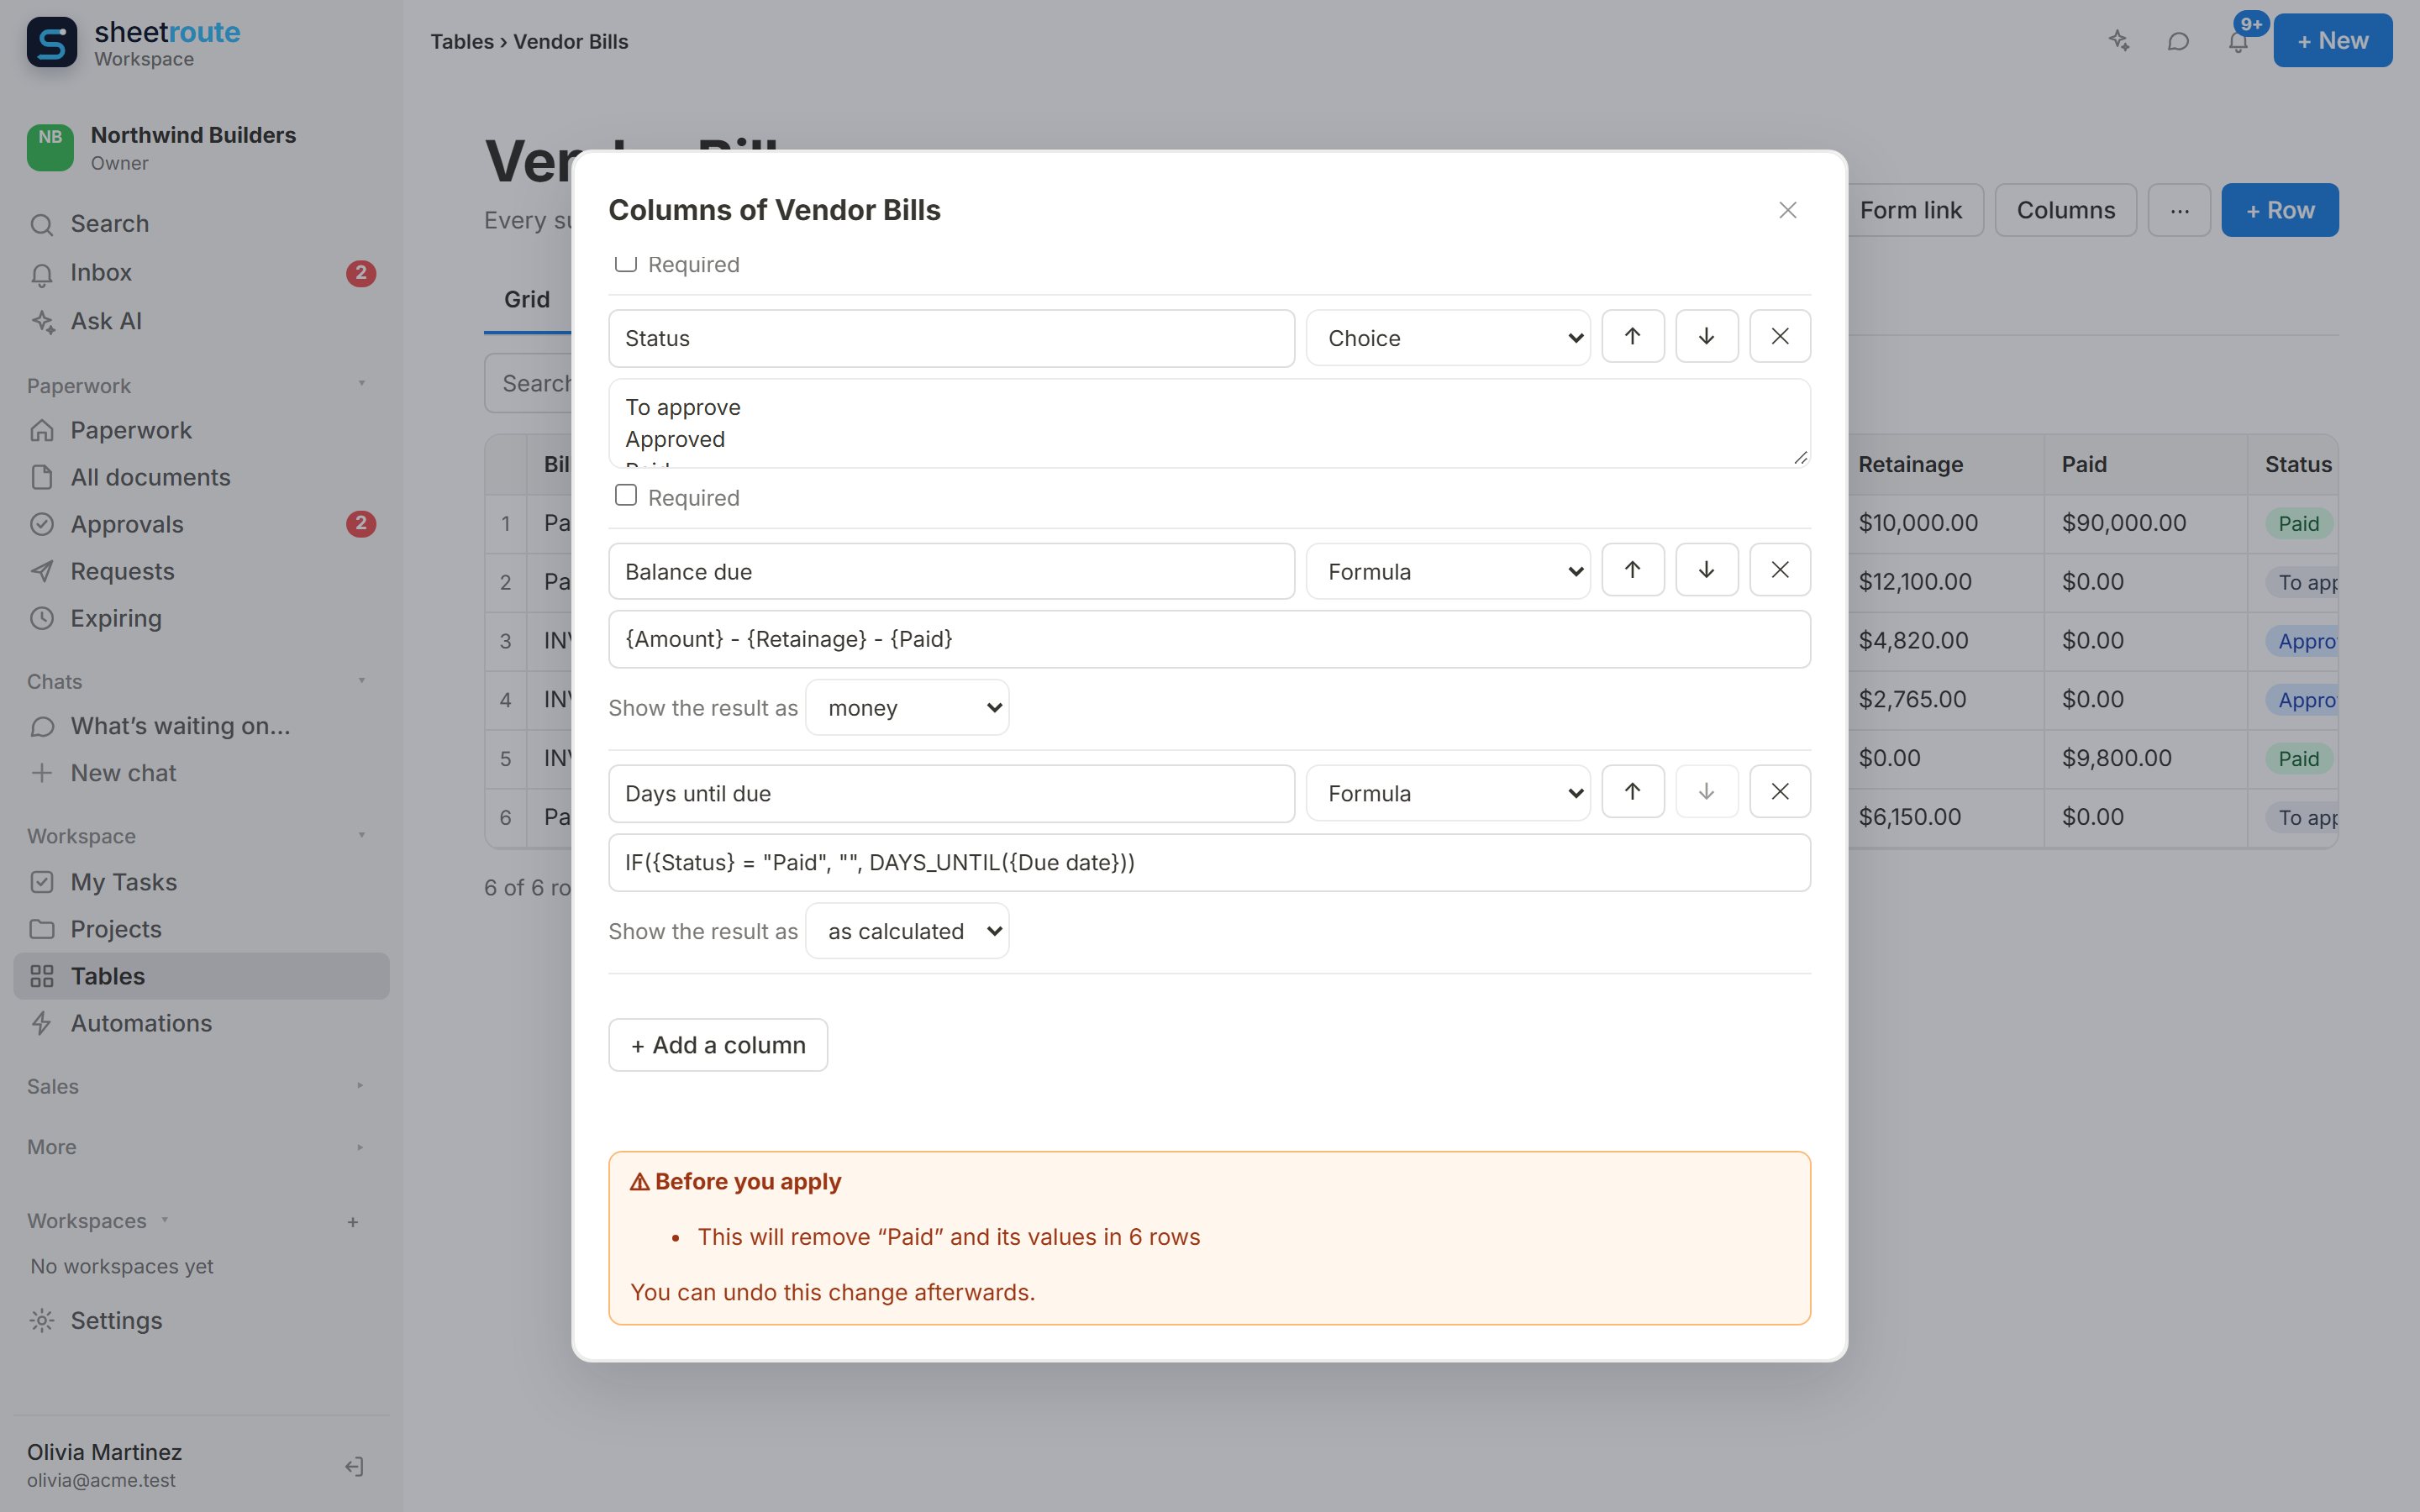Delete the Balance due column

(1780, 570)
